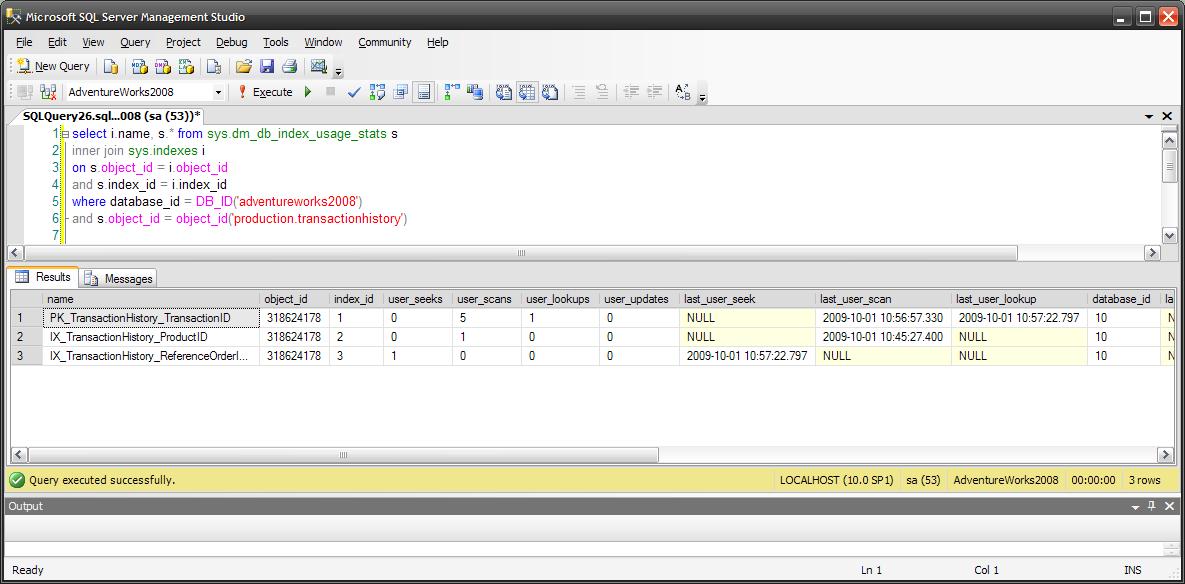The width and height of the screenshot is (1185, 584).
Task: Click the Change Connection icon
Action: [48, 92]
